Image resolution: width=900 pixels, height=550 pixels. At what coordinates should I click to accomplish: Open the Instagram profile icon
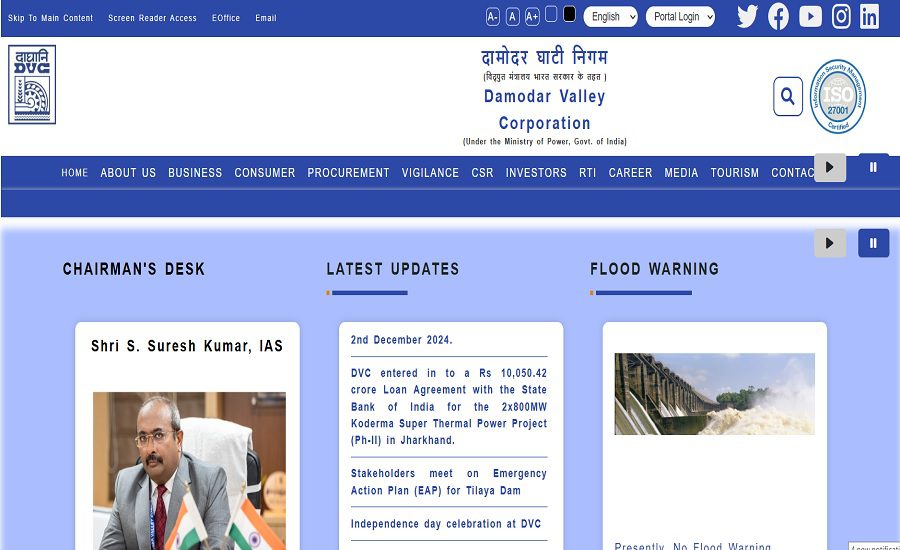coord(841,17)
